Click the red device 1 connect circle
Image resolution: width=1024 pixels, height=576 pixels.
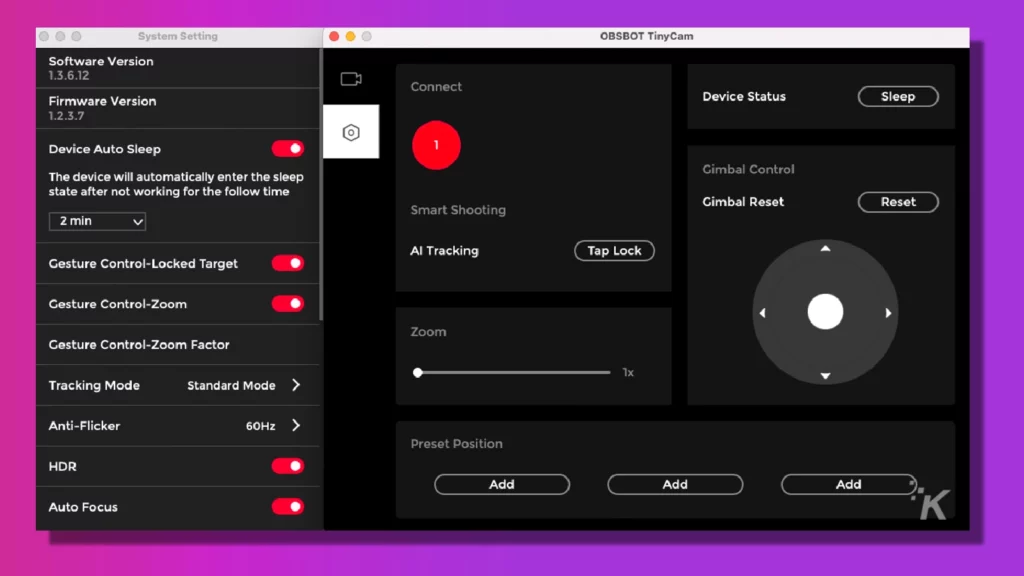[436, 145]
